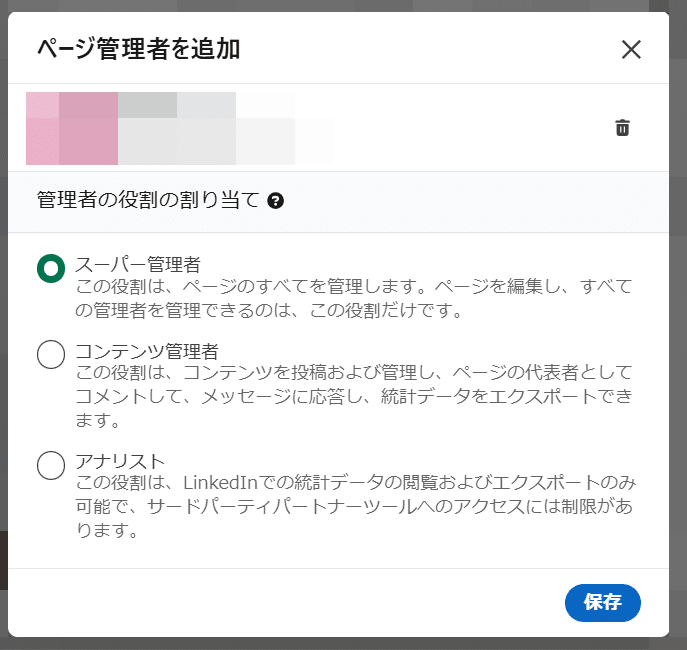Image resolution: width=687 pixels, height=650 pixels.
Task: Click the アナリスト label text
Action: click(x=120, y=461)
